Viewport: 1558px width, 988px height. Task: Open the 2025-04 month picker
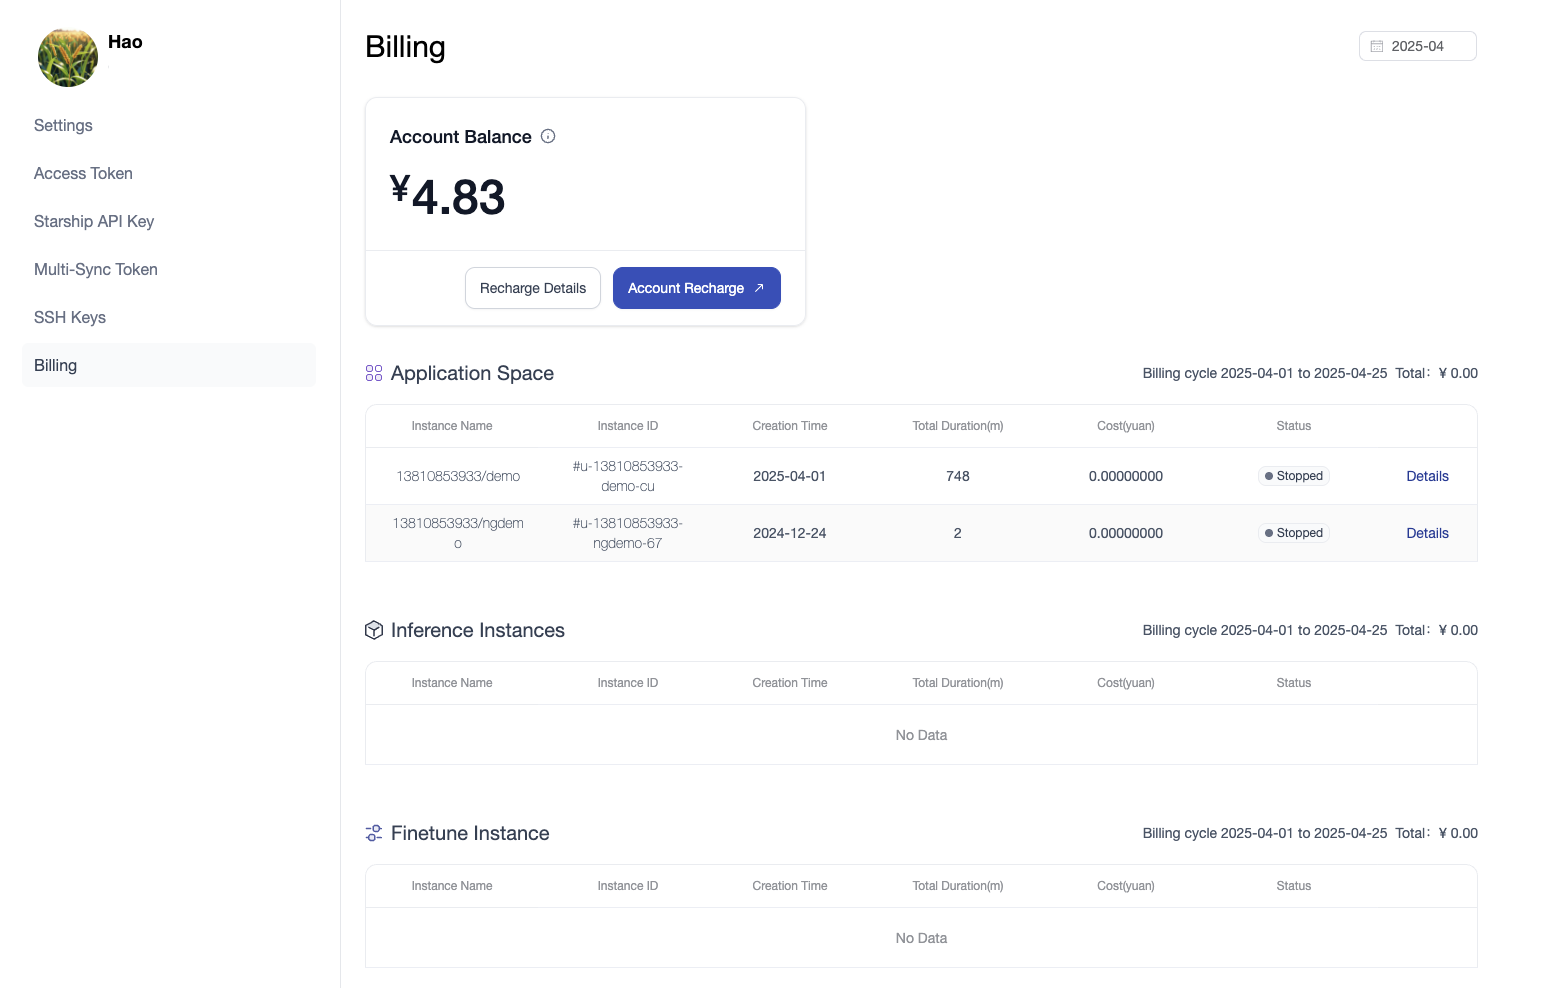[1417, 47]
